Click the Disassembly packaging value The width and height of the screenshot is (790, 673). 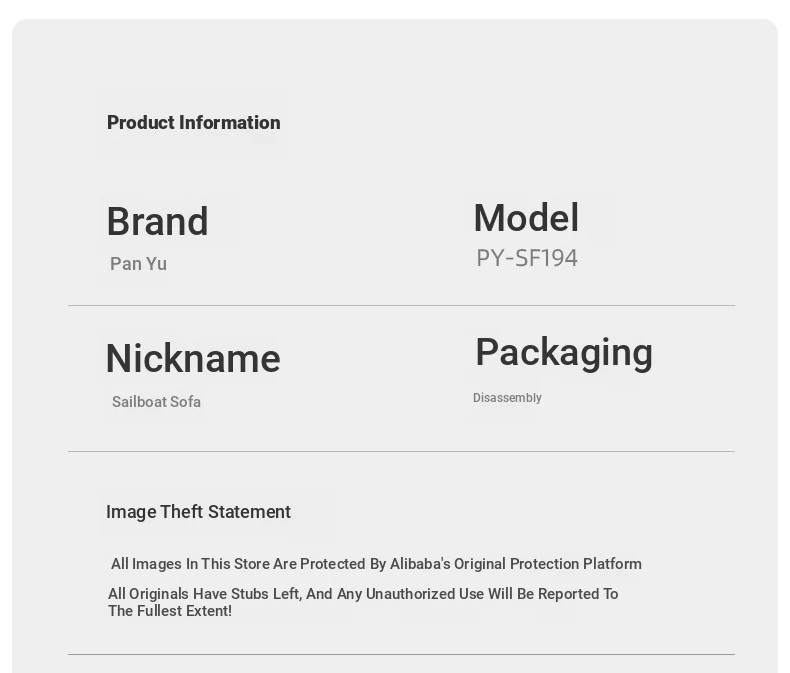tap(507, 397)
